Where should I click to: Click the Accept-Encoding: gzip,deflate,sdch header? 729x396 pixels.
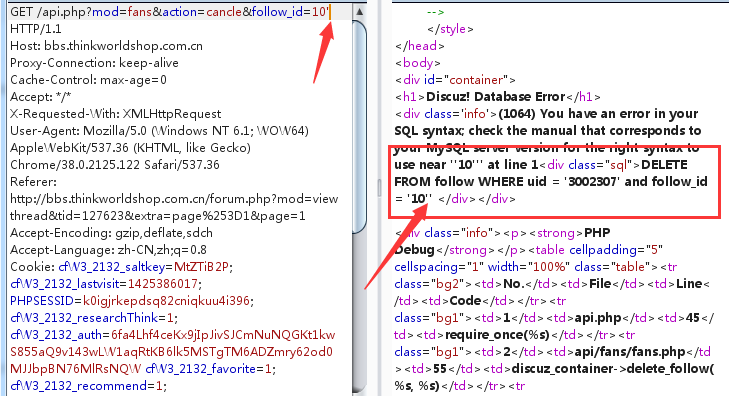pos(112,232)
